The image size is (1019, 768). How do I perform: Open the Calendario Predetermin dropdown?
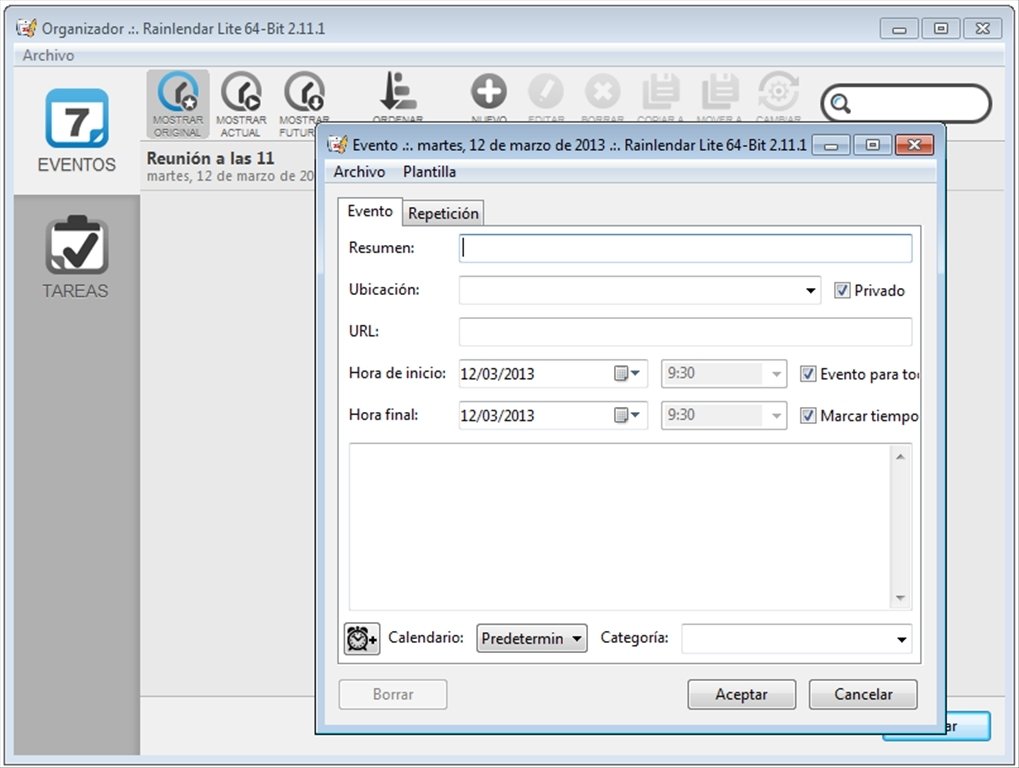tap(532, 639)
